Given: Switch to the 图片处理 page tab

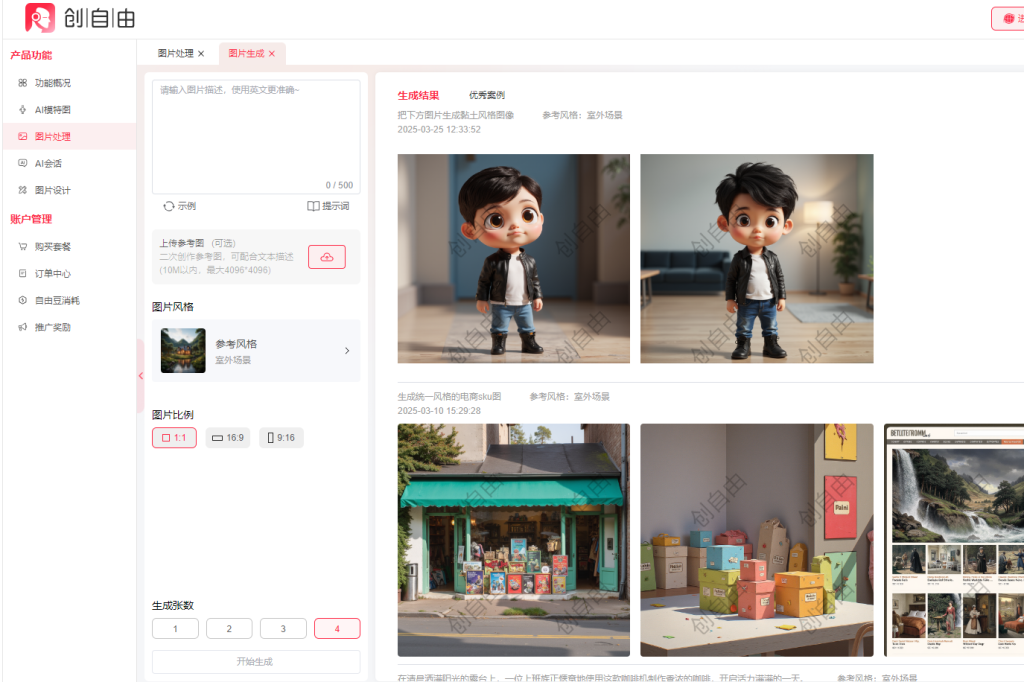Looking at the screenshot, I should [175, 53].
